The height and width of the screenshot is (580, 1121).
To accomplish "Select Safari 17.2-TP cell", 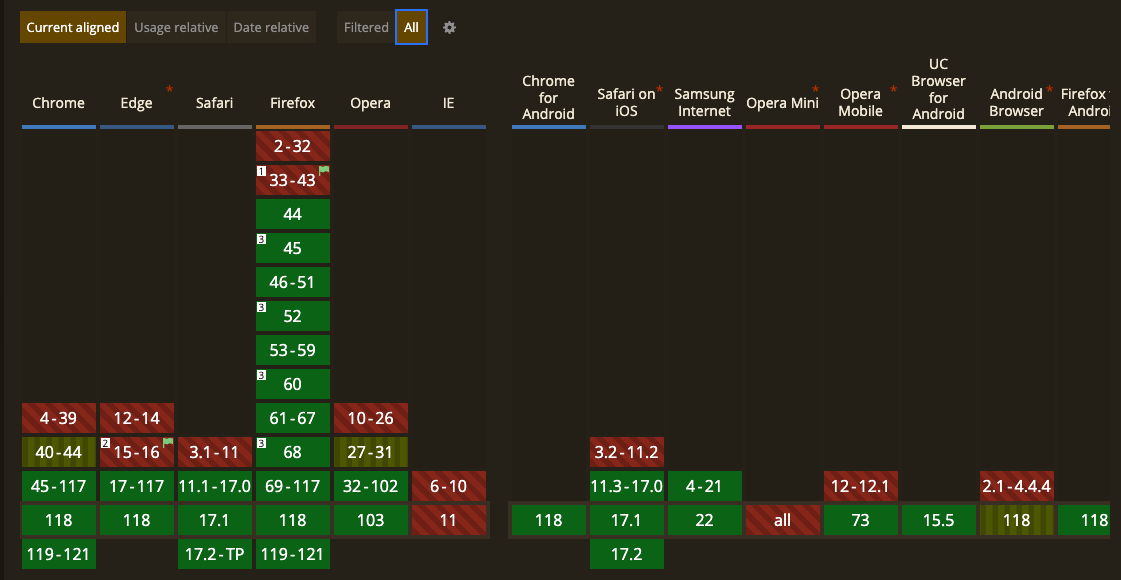I will click(214, 554).
